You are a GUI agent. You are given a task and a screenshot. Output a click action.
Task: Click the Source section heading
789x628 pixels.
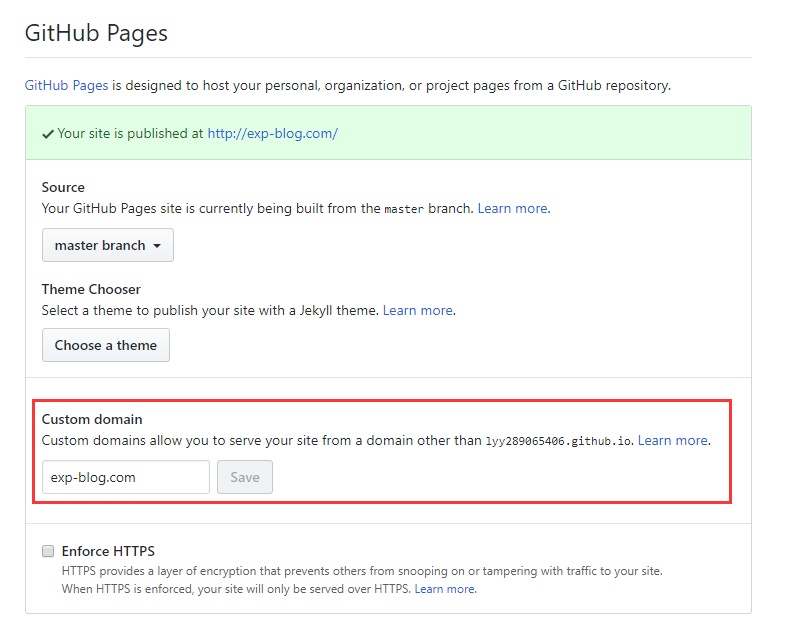(63, 187)
